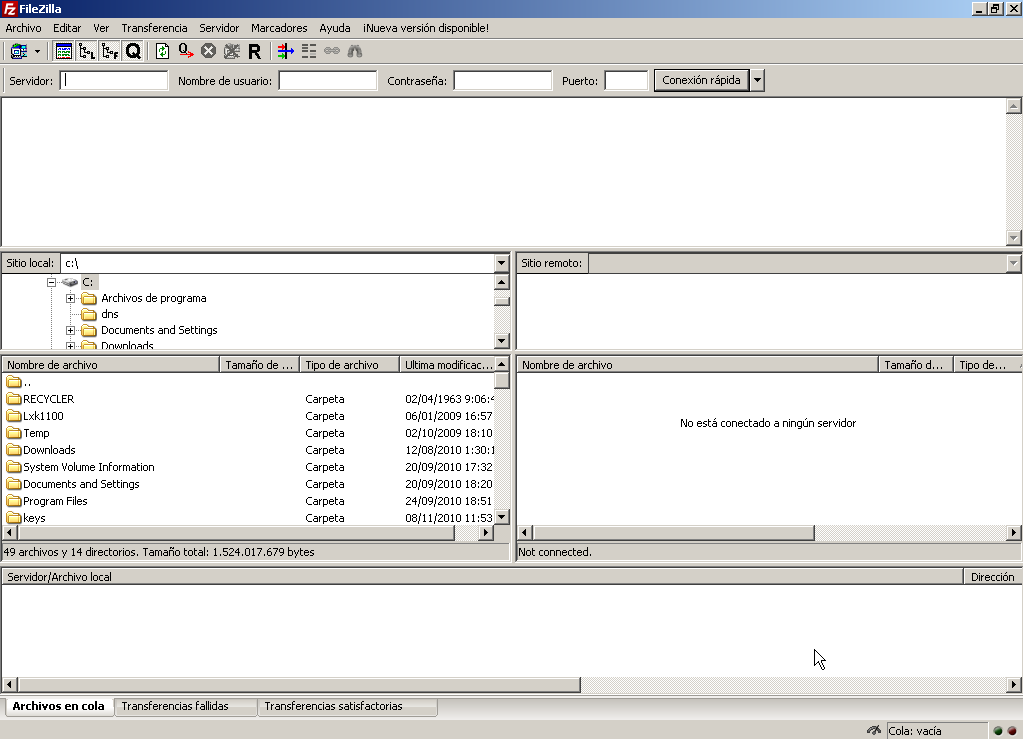Image resolution: width=1023 pixels, height=739 pixels.
Task: Click the Conexión rápida button
Action: click(701, 80)
